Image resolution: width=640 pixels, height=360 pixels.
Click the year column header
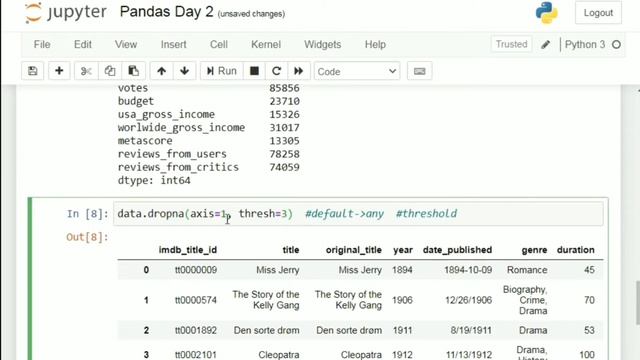coord(403,250)
